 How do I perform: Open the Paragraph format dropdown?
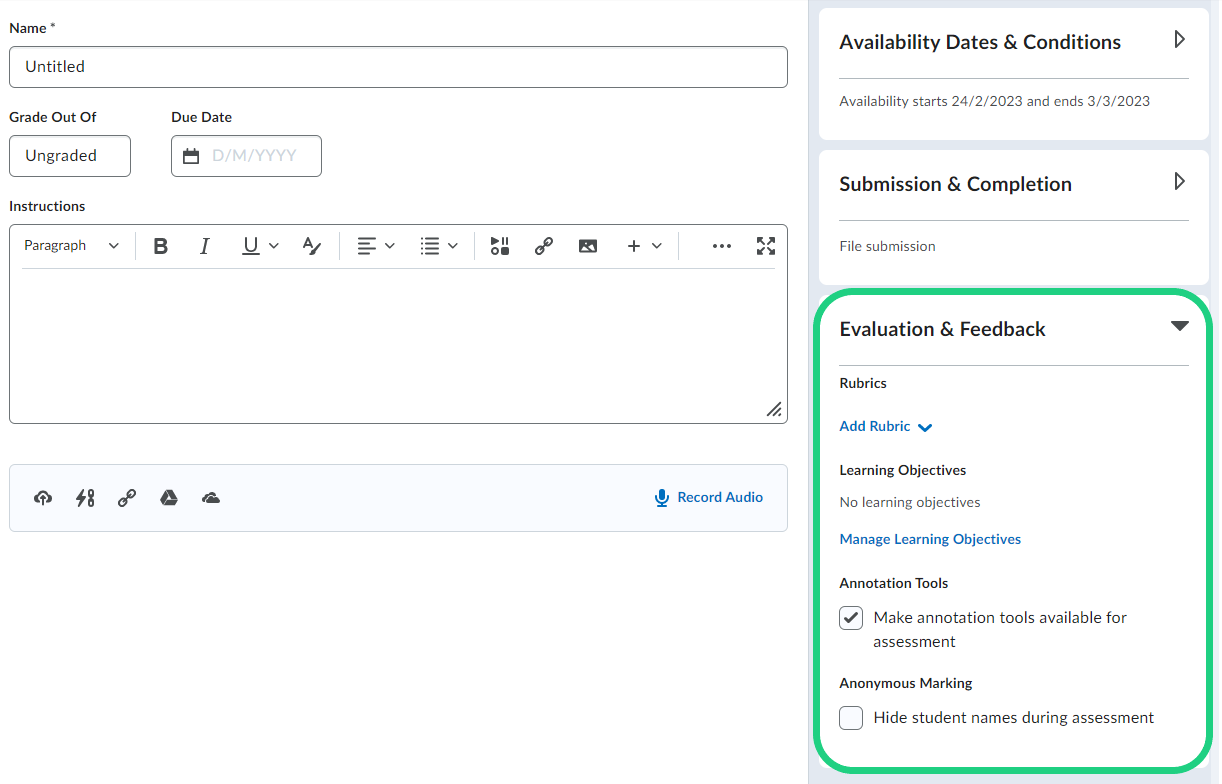click(71, 246)
